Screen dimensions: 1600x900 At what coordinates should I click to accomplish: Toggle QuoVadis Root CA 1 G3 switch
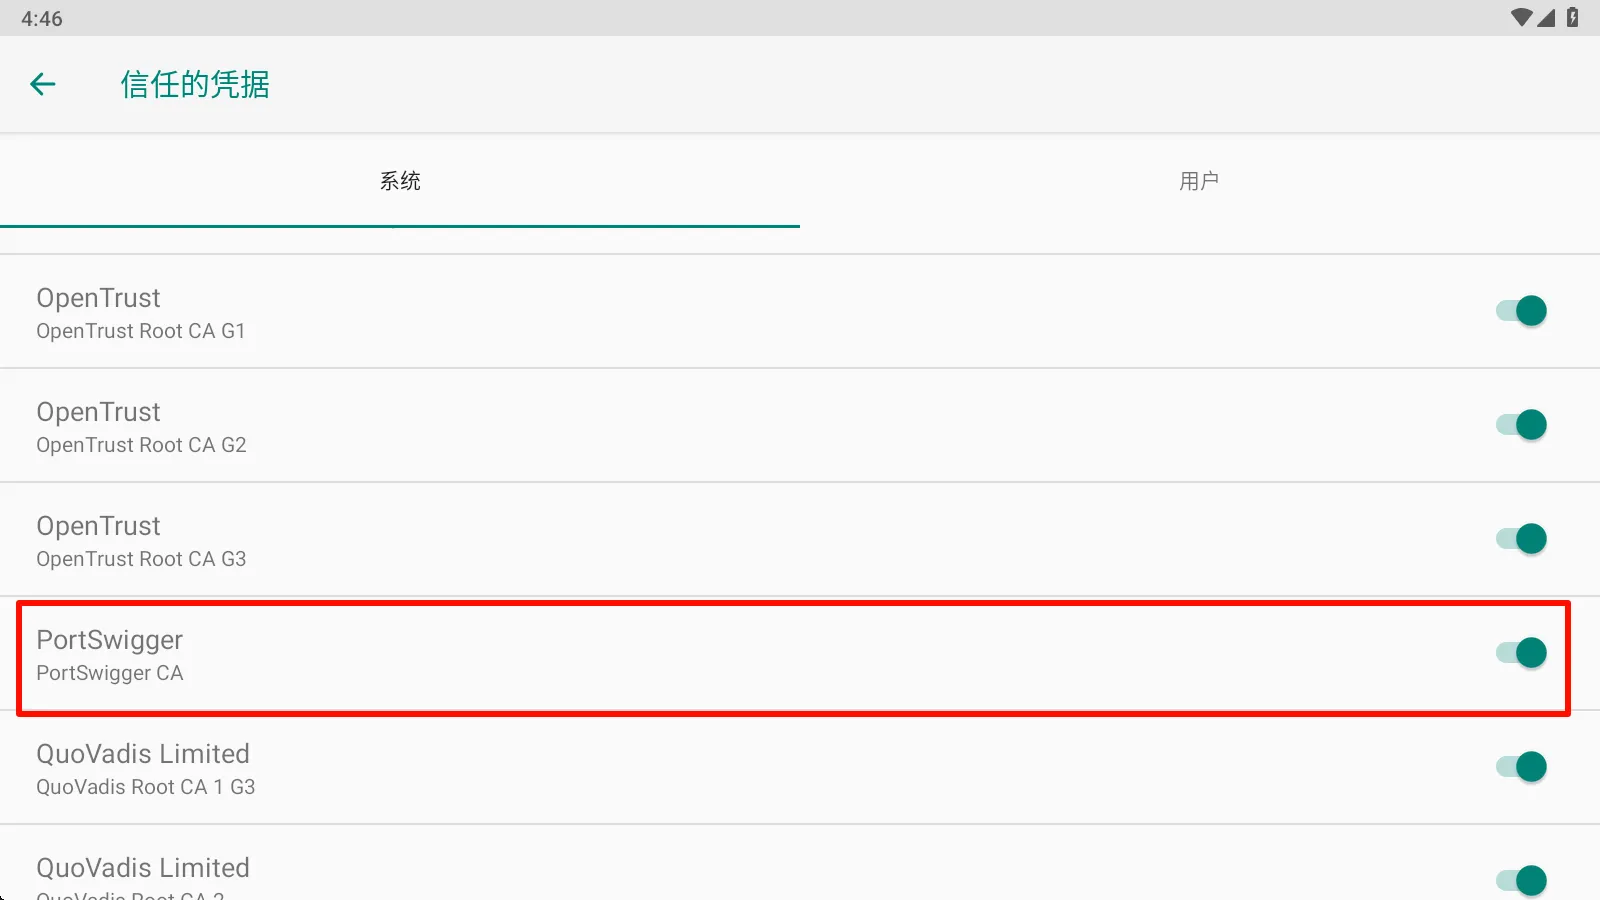tap(1521, 767)
